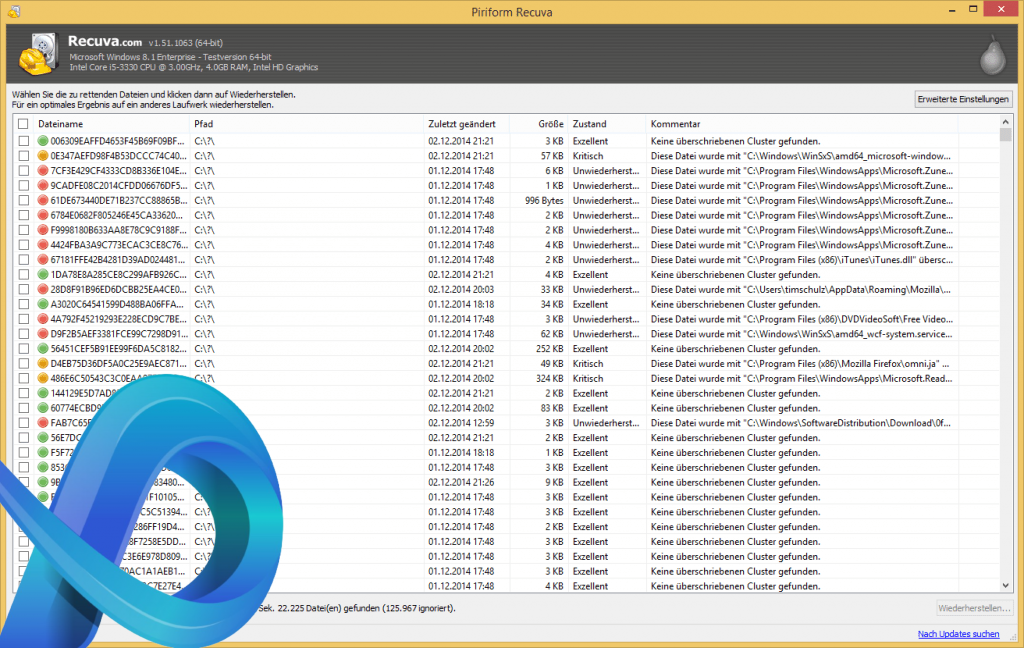Follow the Nach Updates suchen link
The width and height of the screenshot is (1024, 648).
coord(958,634)
